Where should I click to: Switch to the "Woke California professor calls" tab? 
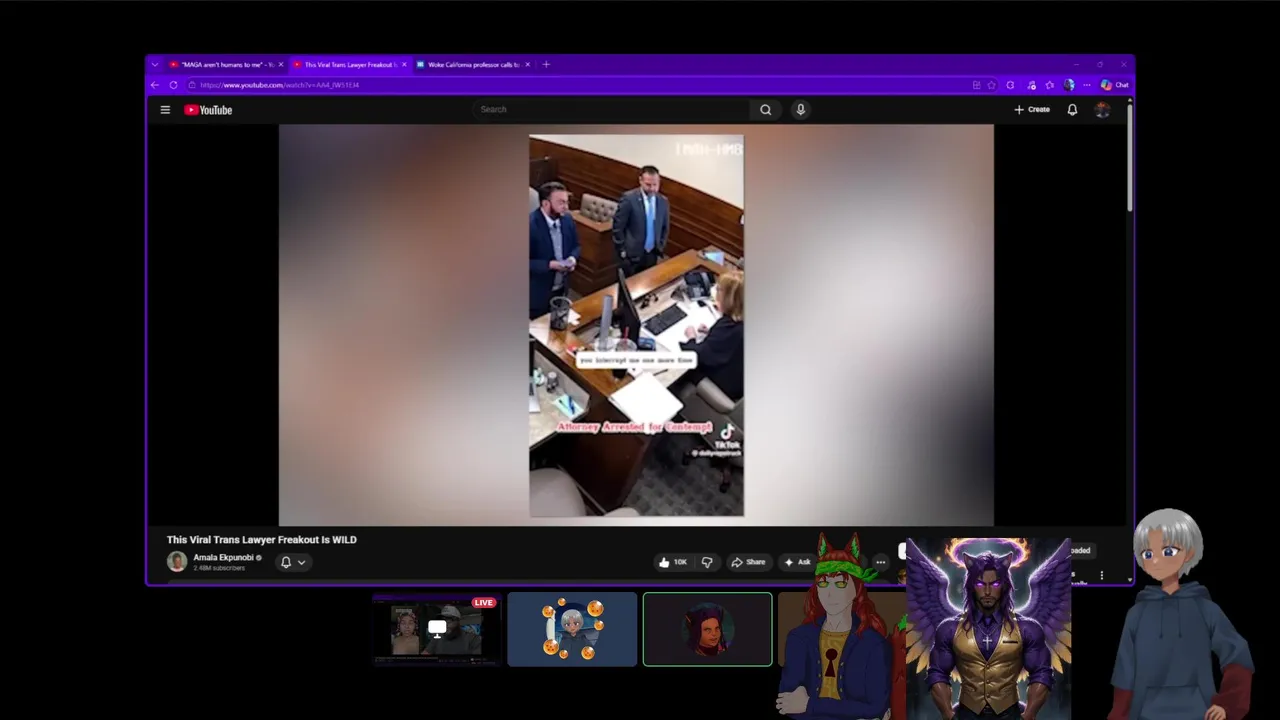point(472,65)
